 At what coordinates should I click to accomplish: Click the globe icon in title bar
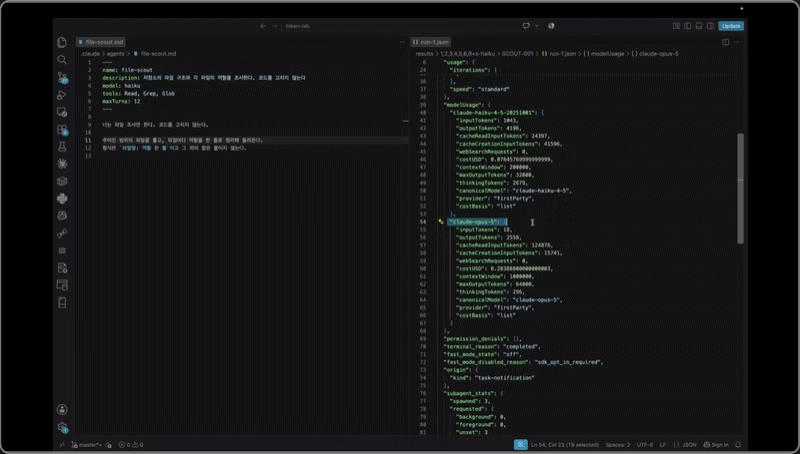coord(551,26)
